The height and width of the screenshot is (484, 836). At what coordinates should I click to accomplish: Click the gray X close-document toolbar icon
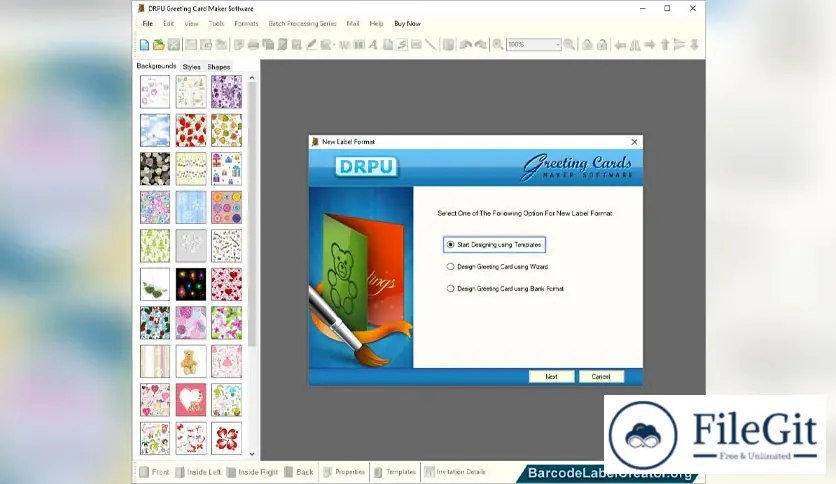pyautogui.click(x=174, y=45)
